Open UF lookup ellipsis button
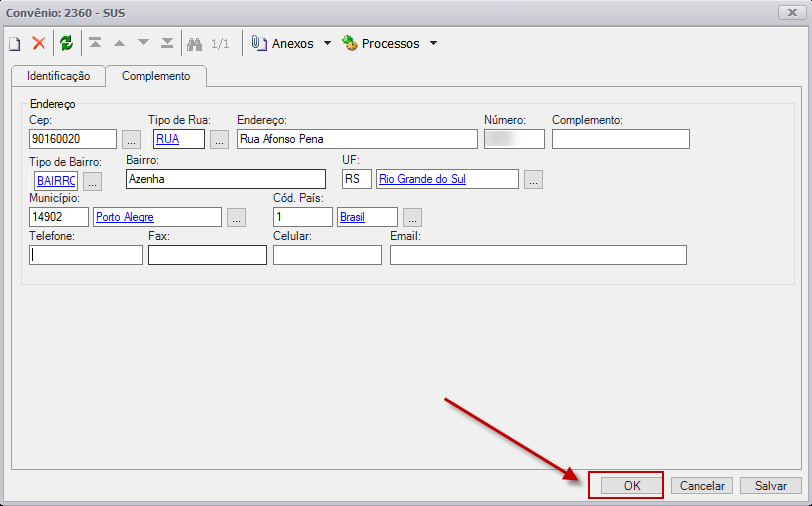This screenshot has width=812, height=506. [533, 179]
